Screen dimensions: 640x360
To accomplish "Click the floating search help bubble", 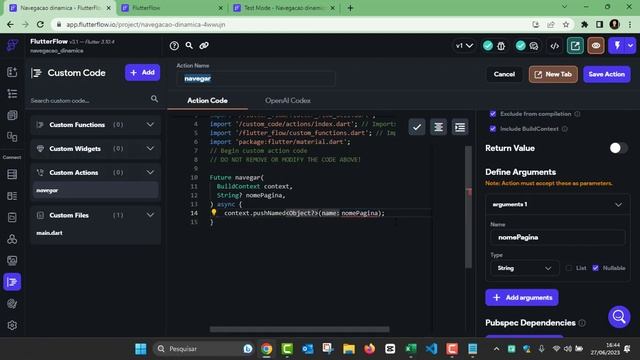I will pyautogui.click(x=619, y=317).
